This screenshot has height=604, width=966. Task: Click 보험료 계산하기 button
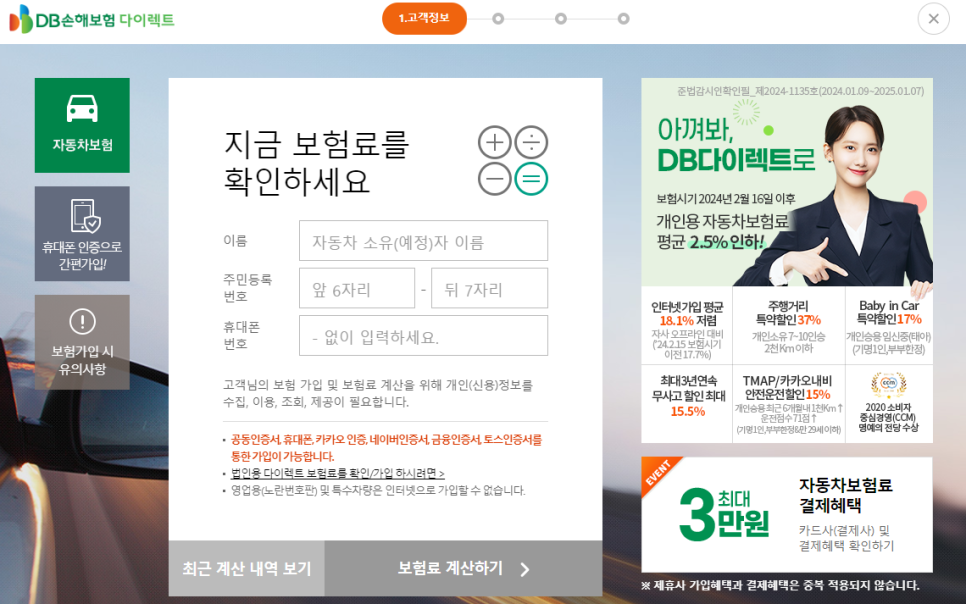463,568
